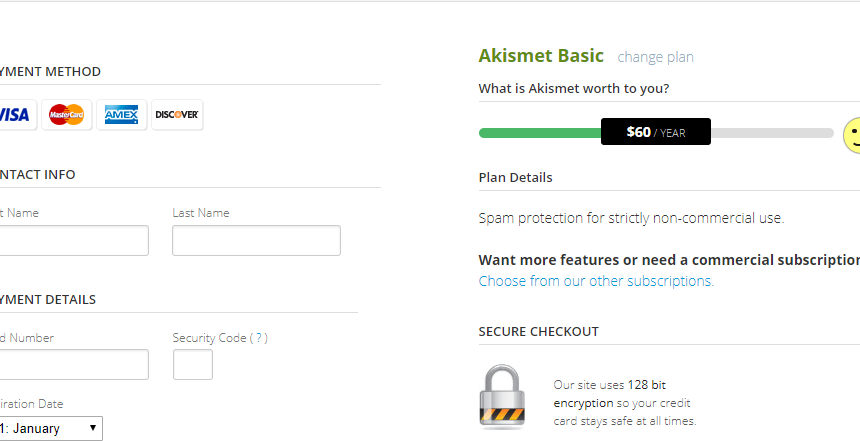
Task: Select the Visa card payment icon
Action: pos(16,115)
